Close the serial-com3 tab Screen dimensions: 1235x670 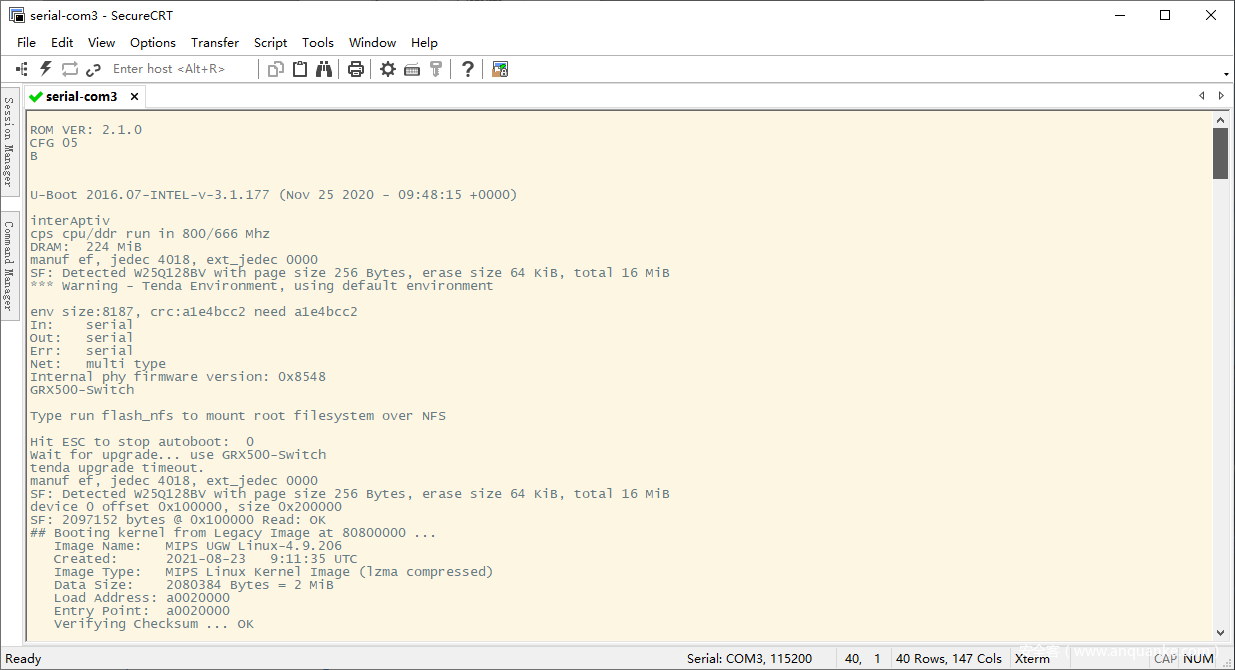(x=133, y=97)
